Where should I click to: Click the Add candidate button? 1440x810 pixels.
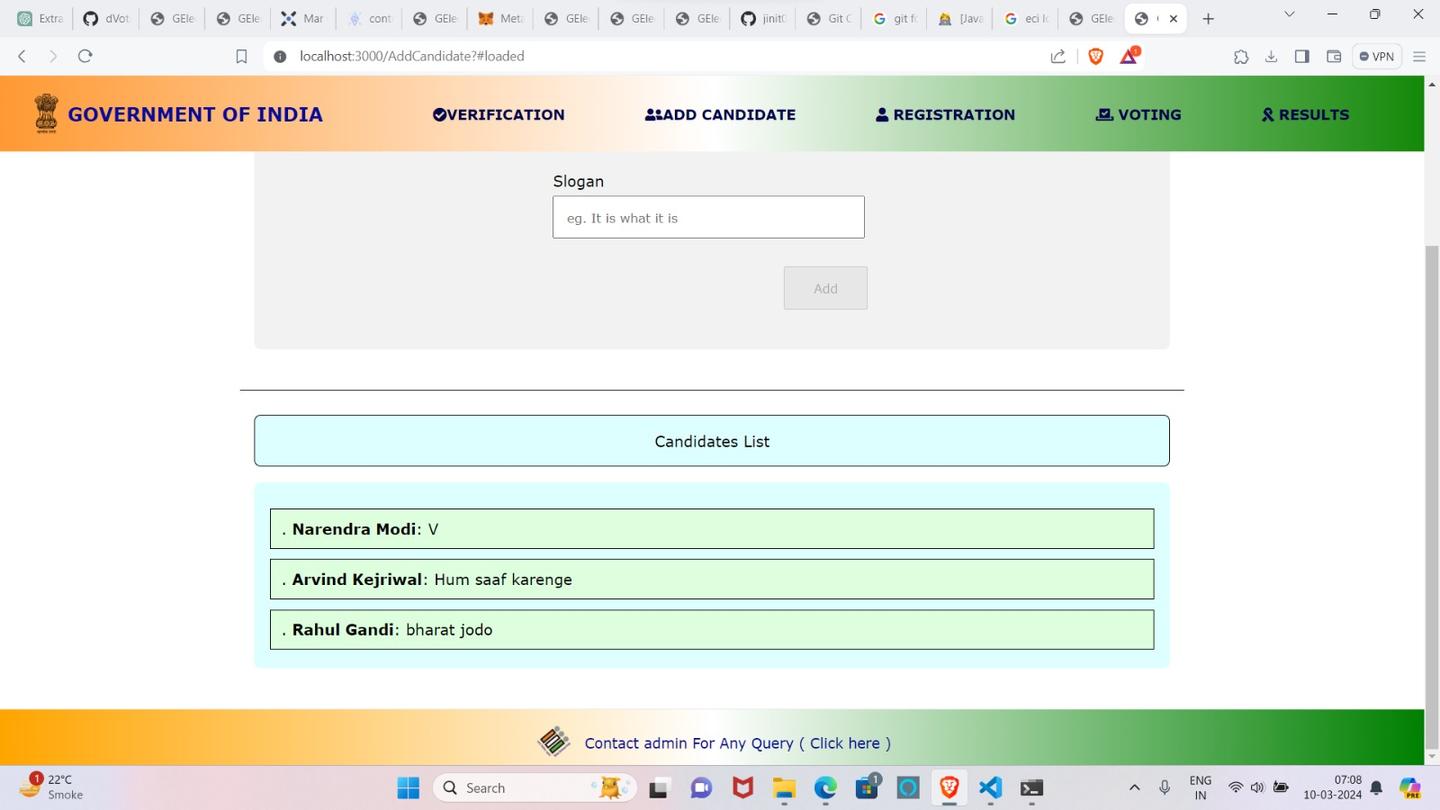pyautogui.click(x=825, y=288)
